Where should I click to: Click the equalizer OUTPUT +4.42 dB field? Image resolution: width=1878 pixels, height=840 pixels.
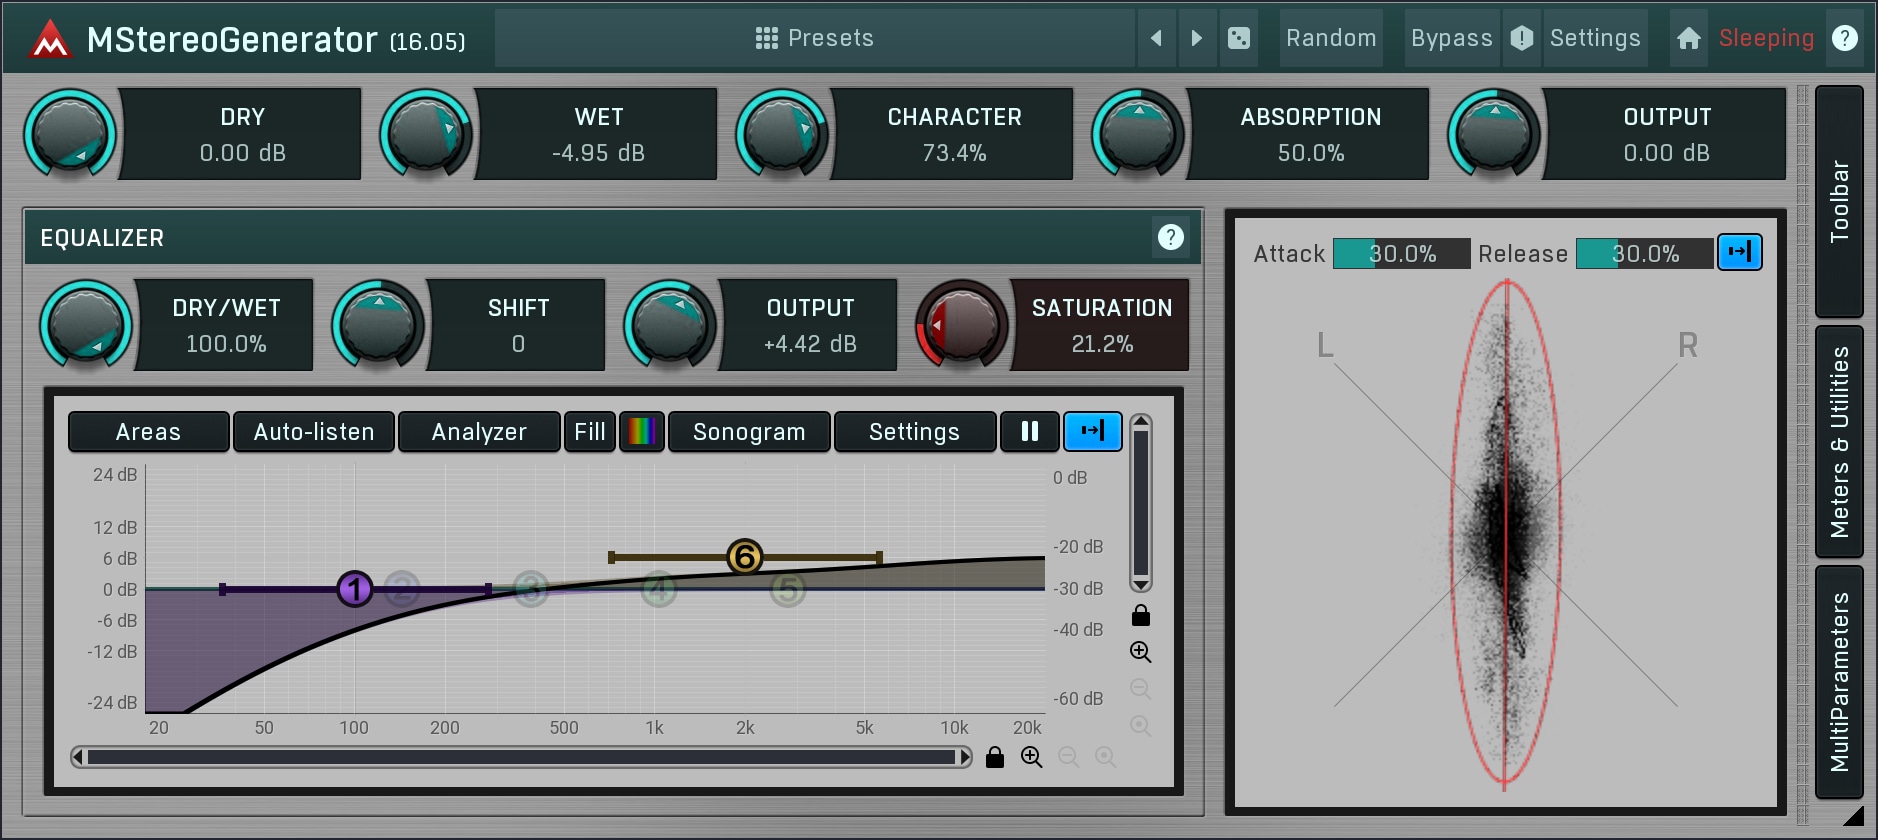(810, 325)
